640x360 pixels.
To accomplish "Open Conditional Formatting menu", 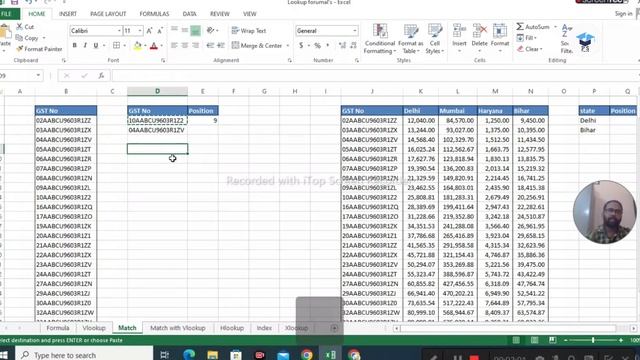I will tap(380, 38).
